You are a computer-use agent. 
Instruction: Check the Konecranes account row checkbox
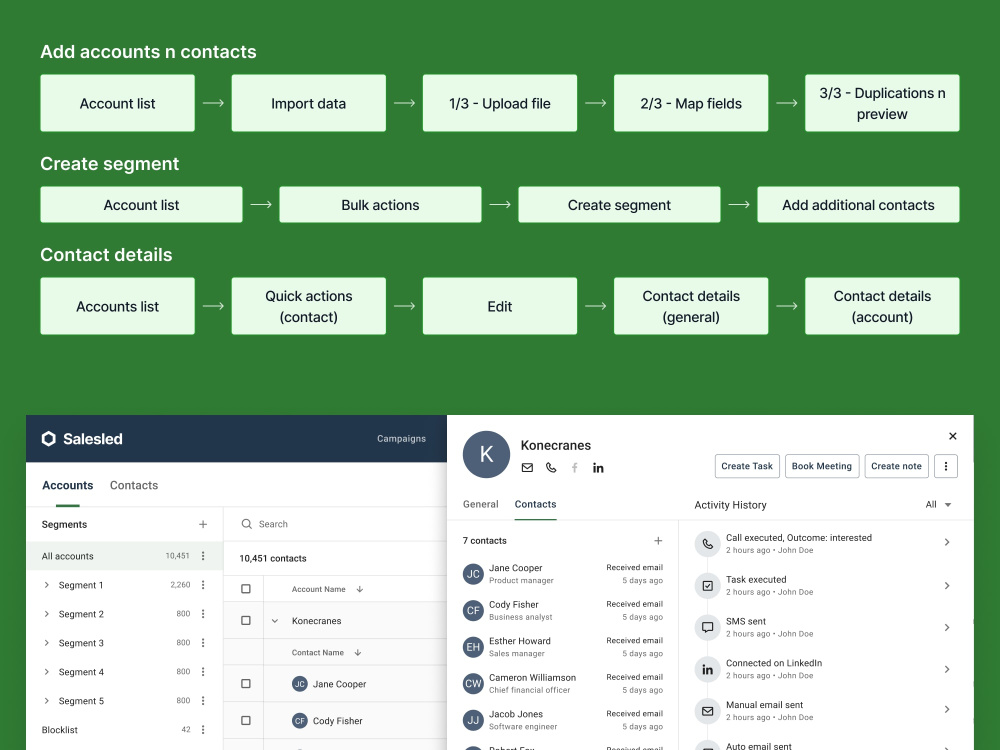(246, 621)
